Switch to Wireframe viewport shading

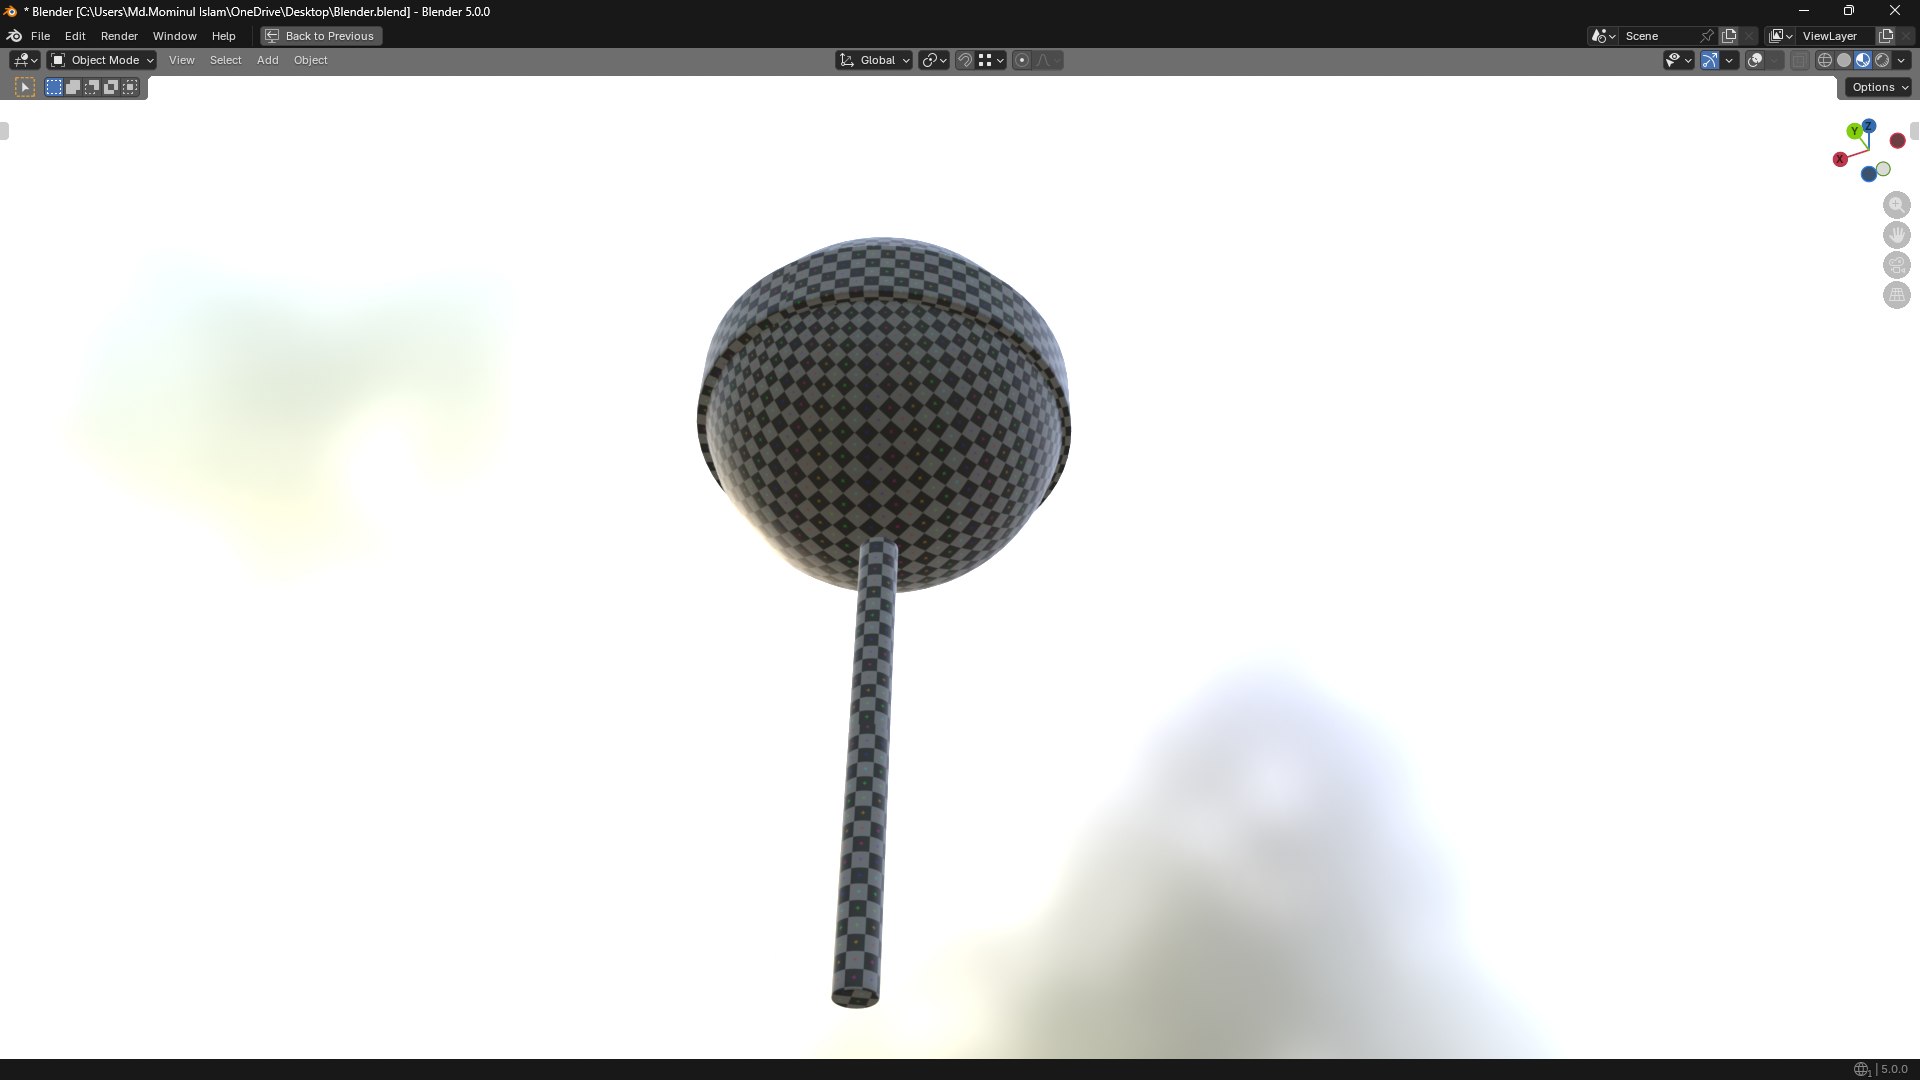coord(1825,60)
